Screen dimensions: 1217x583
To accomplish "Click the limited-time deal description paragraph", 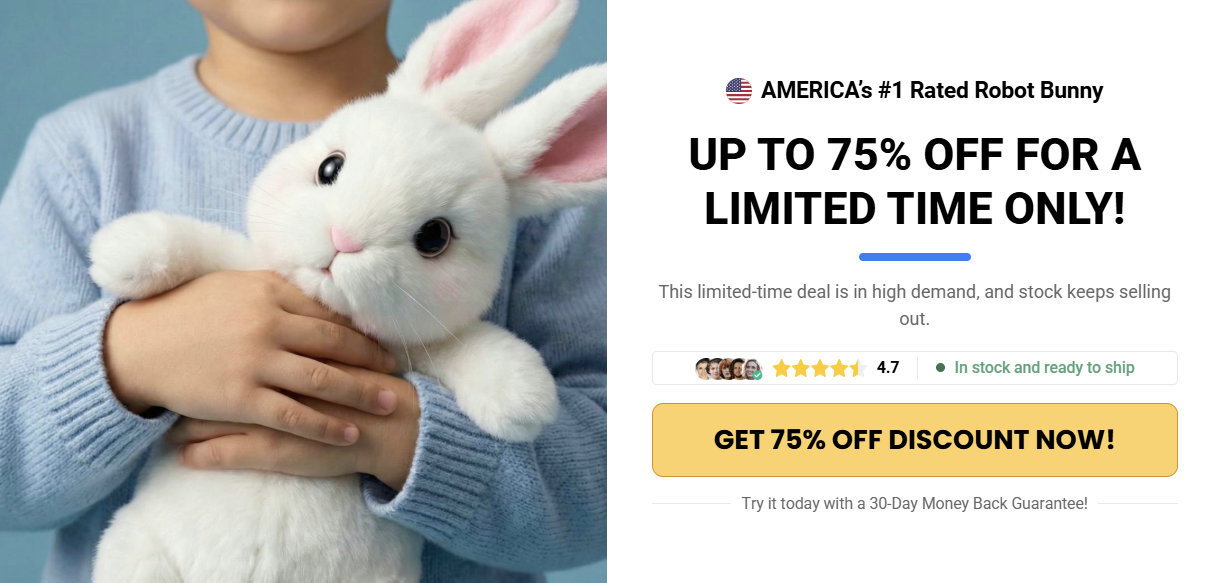I will point(914,305).
